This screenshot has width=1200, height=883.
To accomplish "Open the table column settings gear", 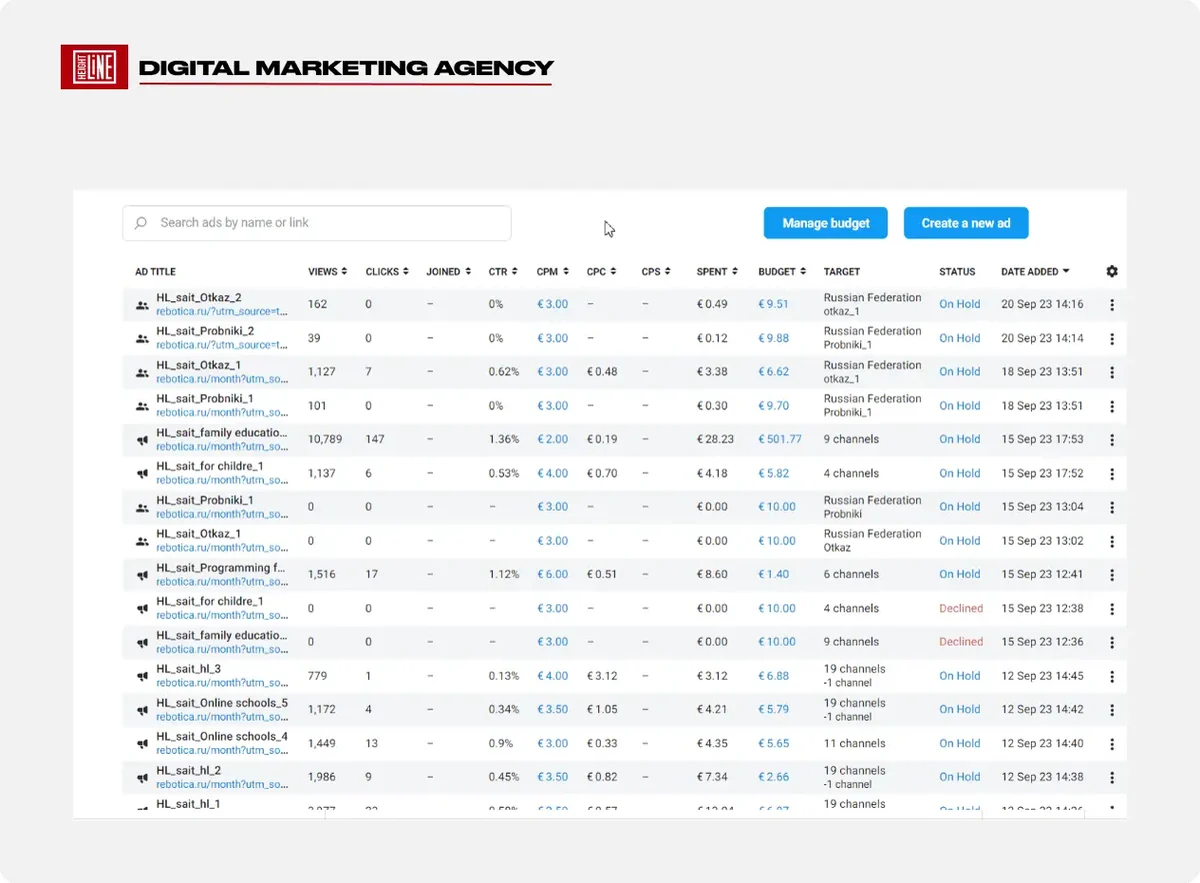I will tap(1112, 271).
